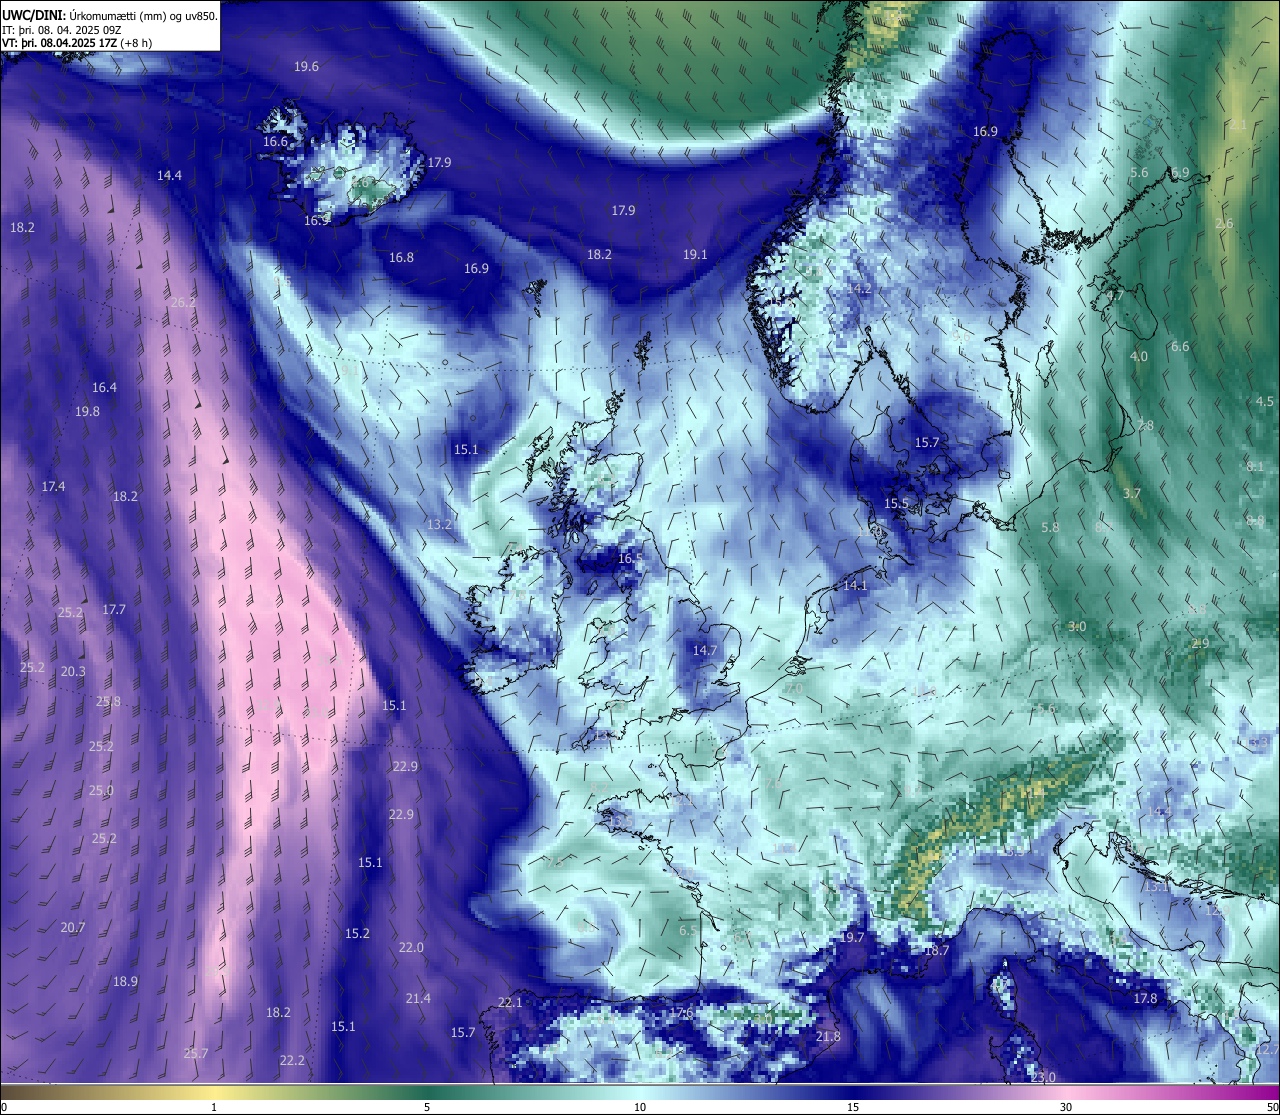Select the 1 label on the colour scale

[214, 1107]
